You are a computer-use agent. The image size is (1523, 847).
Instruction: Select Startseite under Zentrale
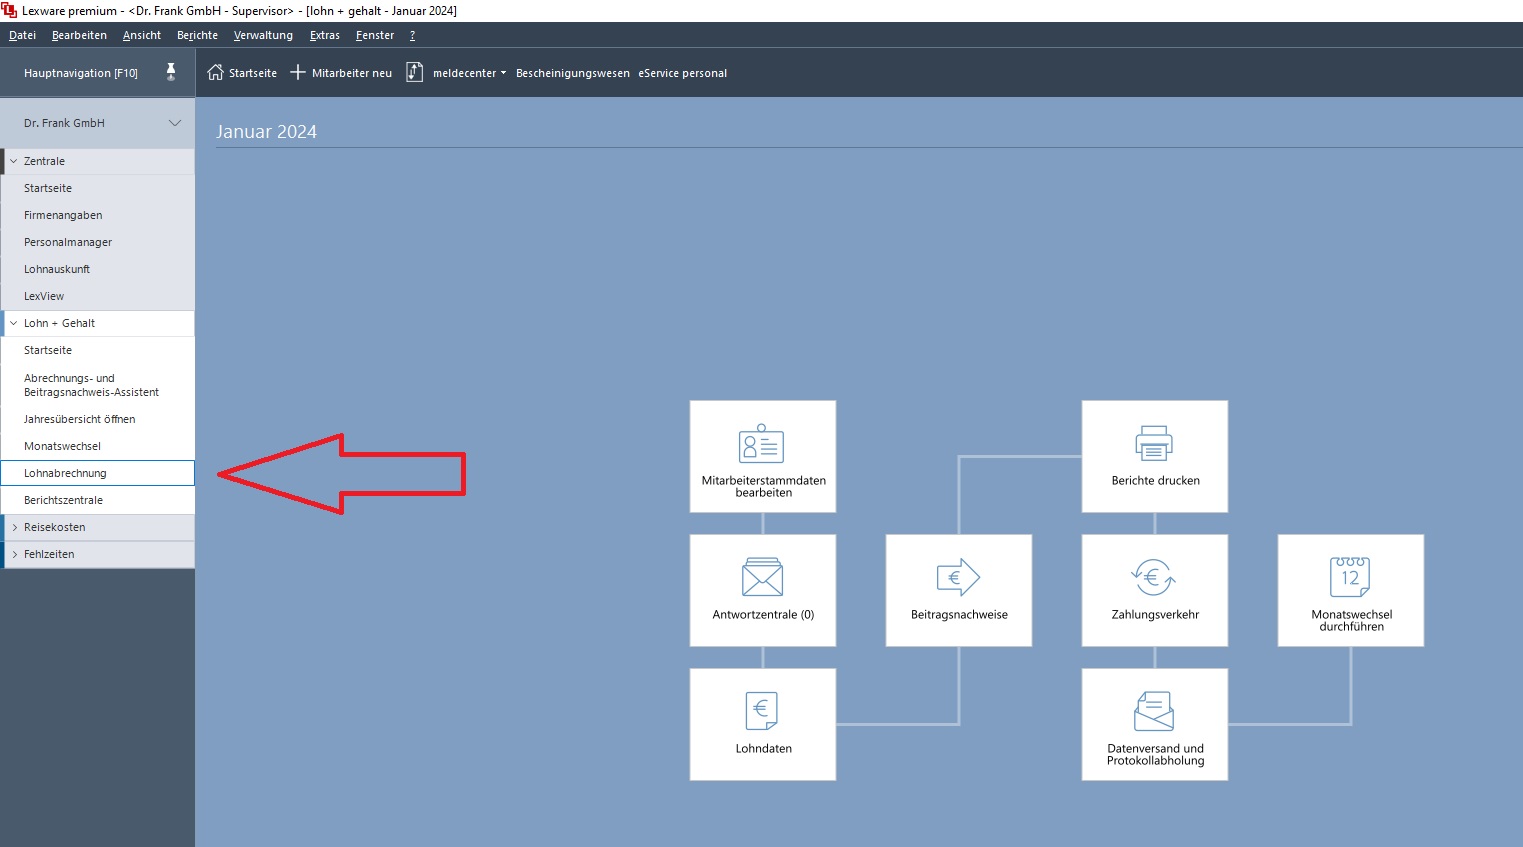[97, 188]
